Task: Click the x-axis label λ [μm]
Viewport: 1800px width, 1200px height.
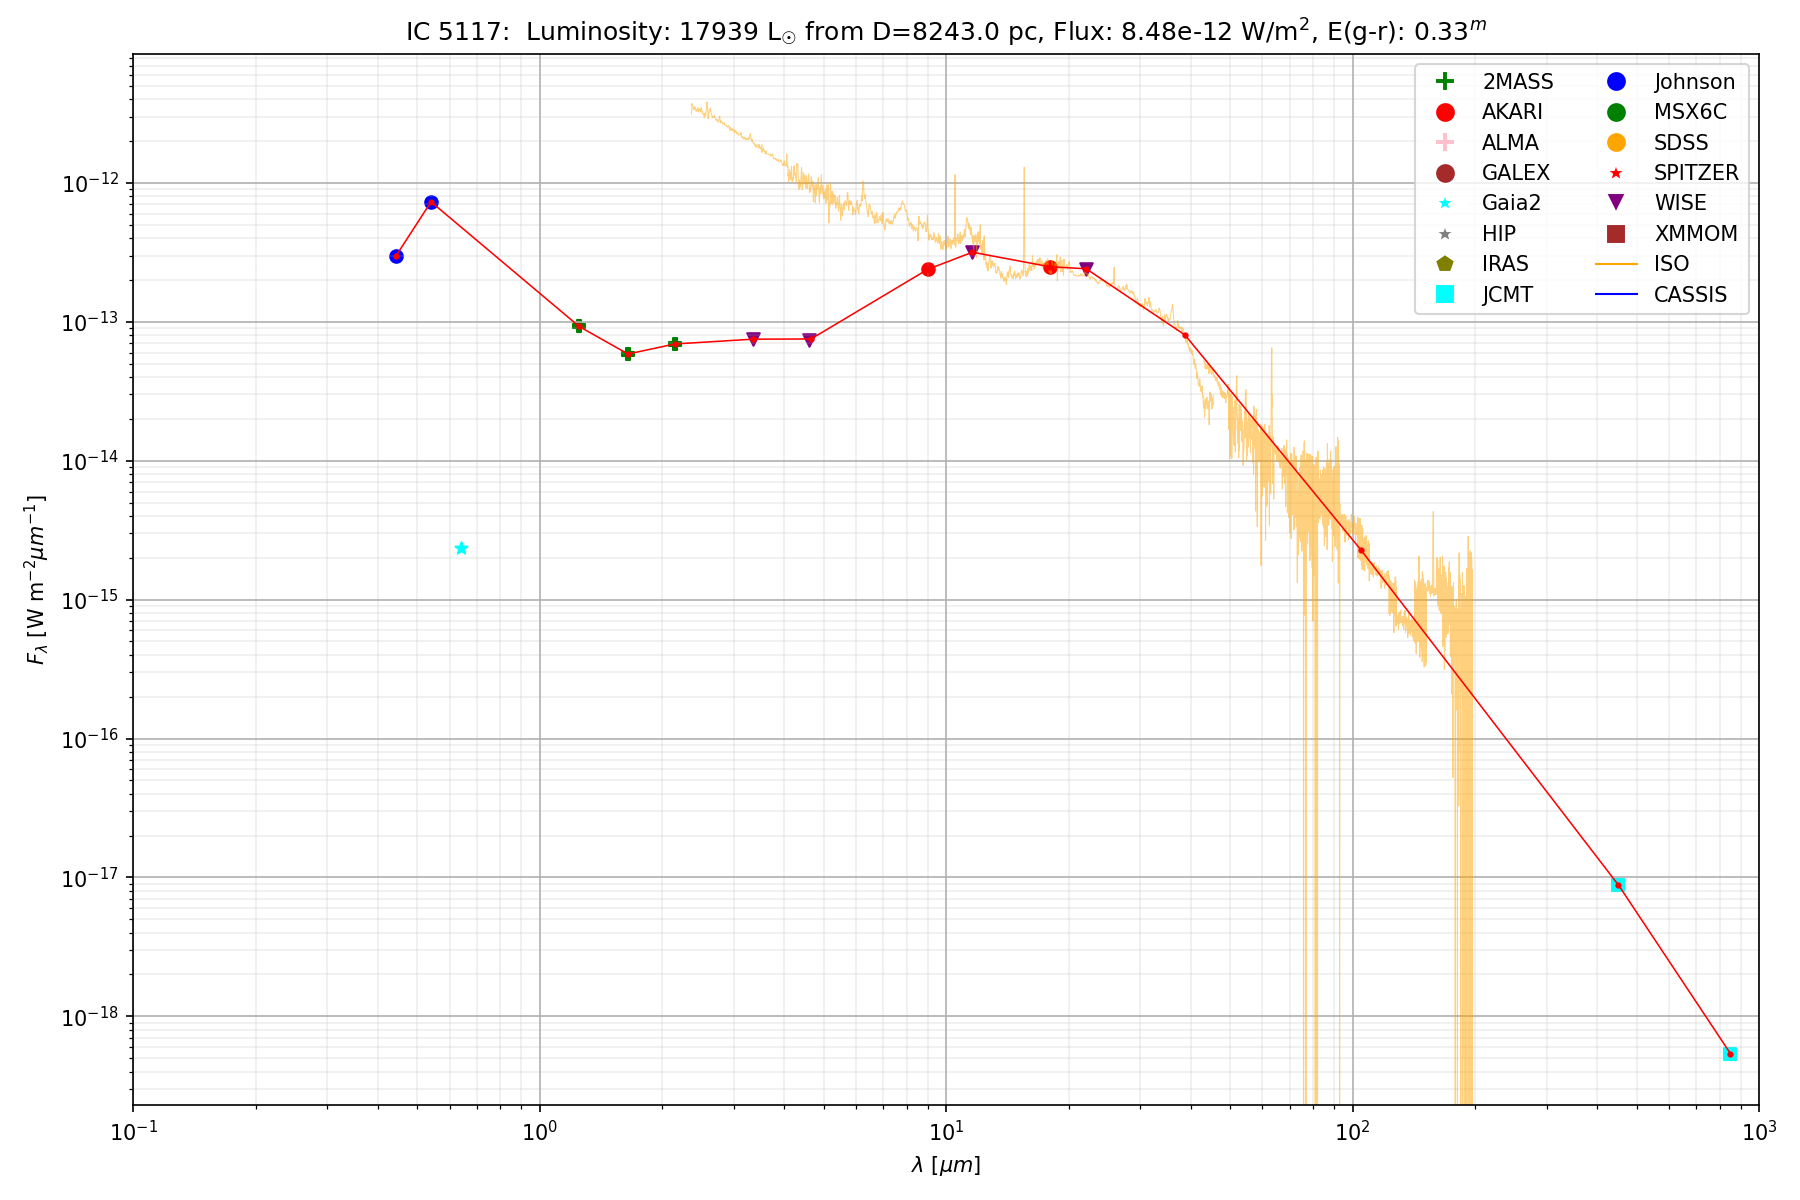Action: (x=945, y=1165)
